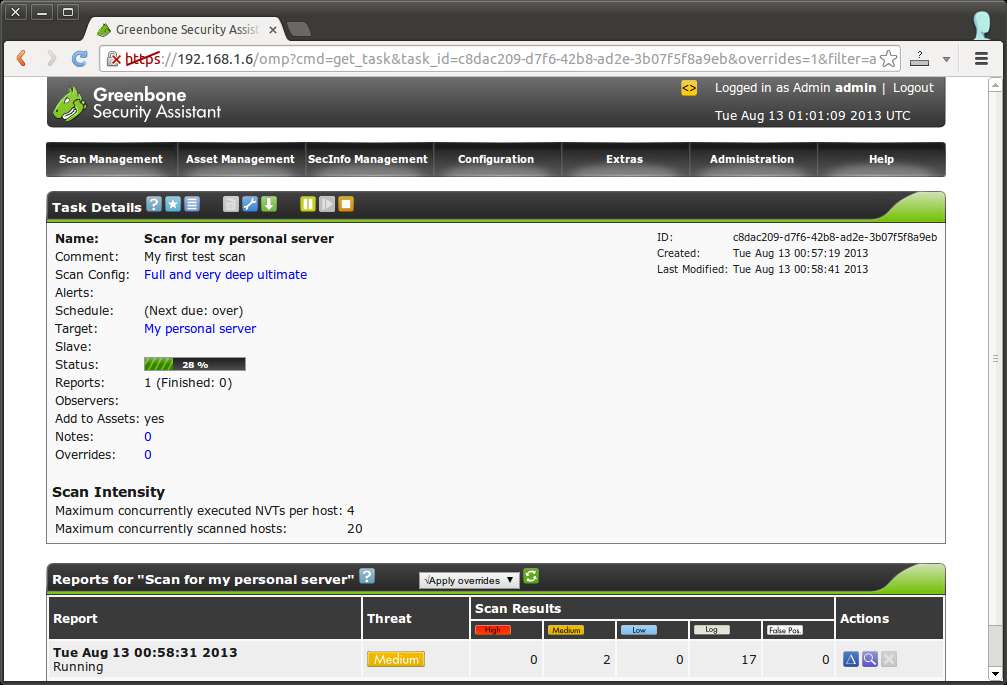Open 'Full and very deep ultimate' scan config
1007x685 pixels.
click(x=225, y=275)
